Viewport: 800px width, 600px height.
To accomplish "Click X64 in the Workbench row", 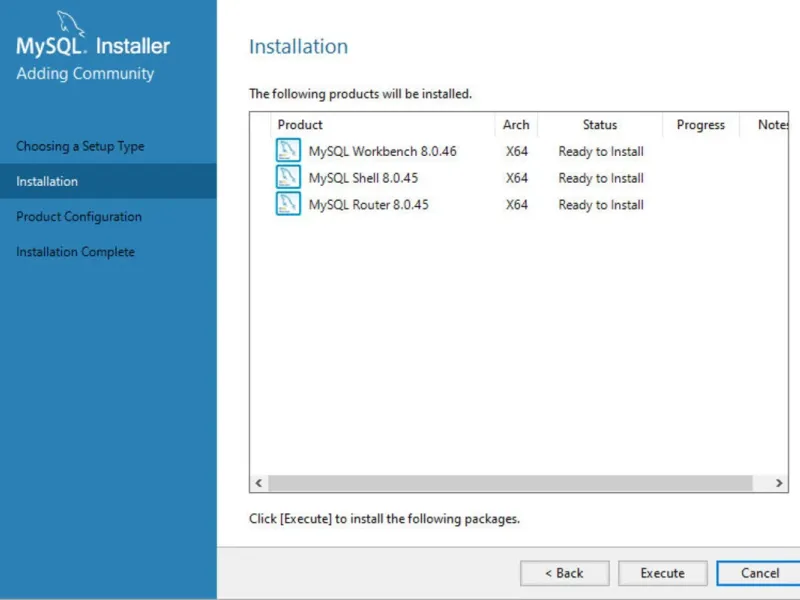I will click(x=516, y=152).
